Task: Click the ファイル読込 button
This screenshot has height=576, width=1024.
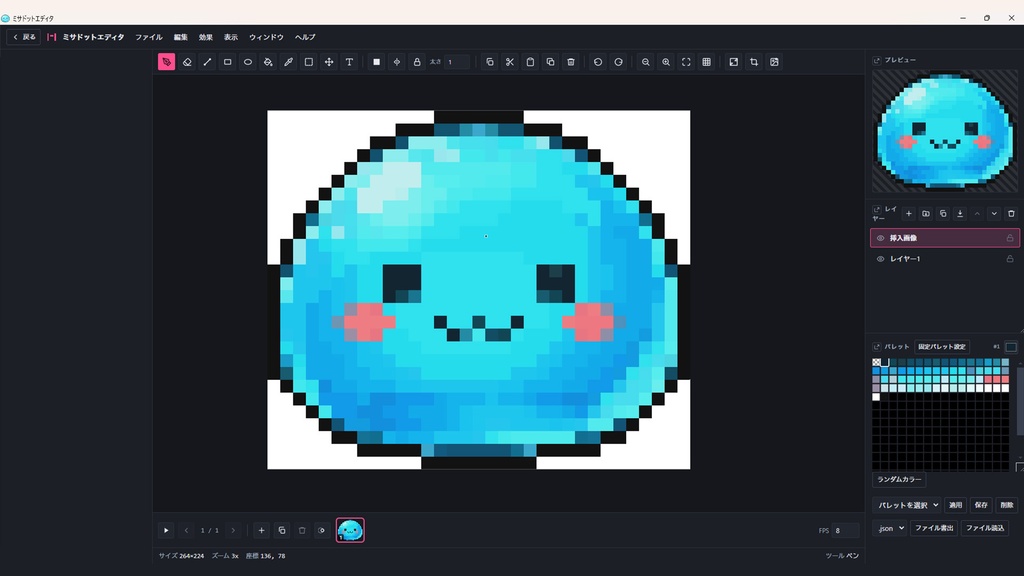Action: click(985, 528)
